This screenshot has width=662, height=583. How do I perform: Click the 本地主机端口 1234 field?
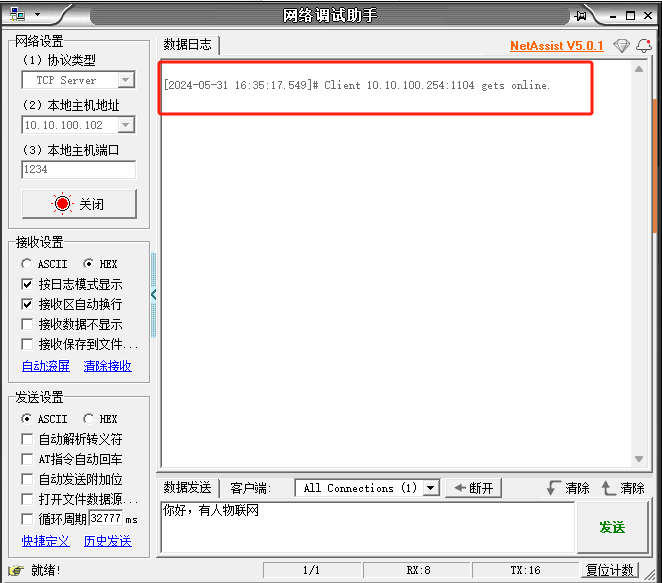(x=79, y=169)
